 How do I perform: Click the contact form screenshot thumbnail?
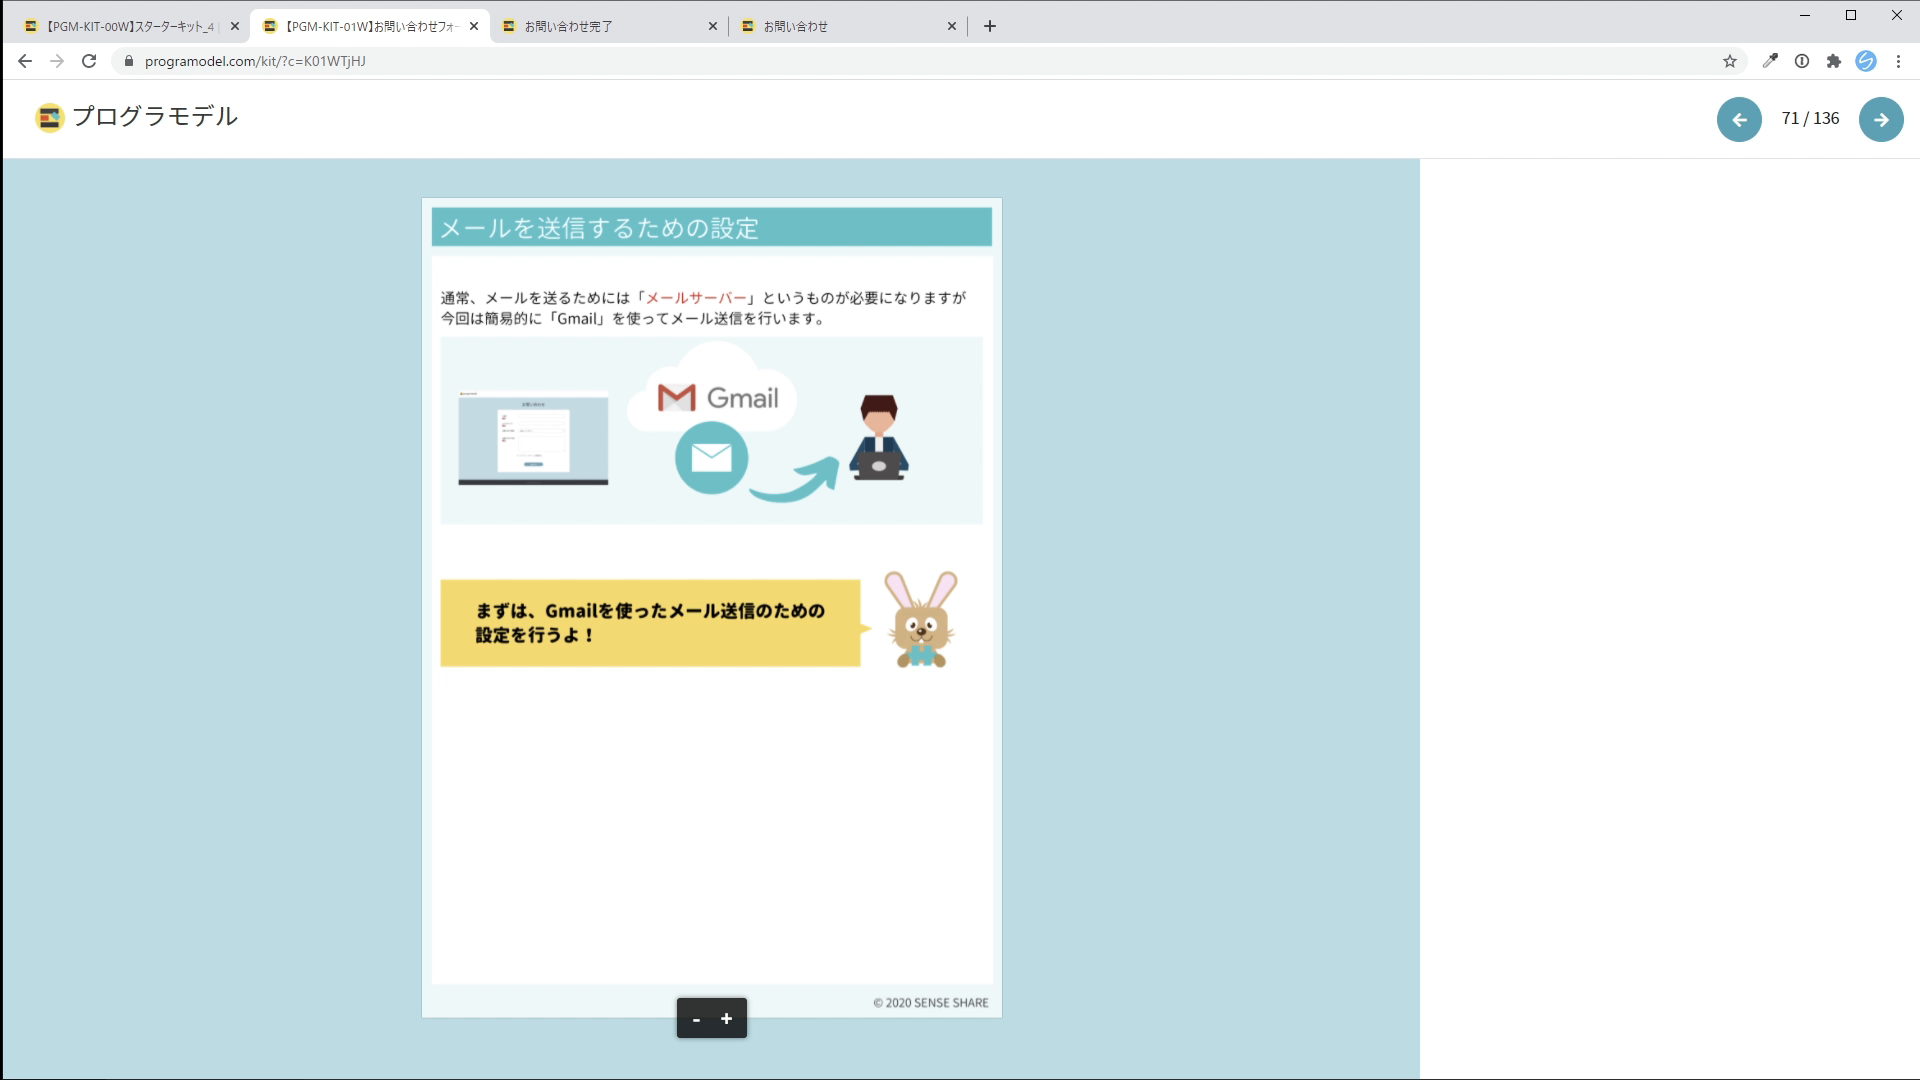[x=533, y=438]
